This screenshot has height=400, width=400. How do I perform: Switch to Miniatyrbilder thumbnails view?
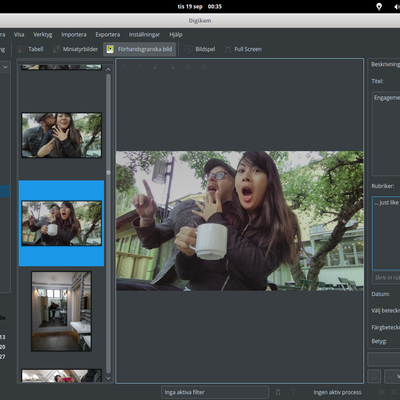tap(76, 49)
